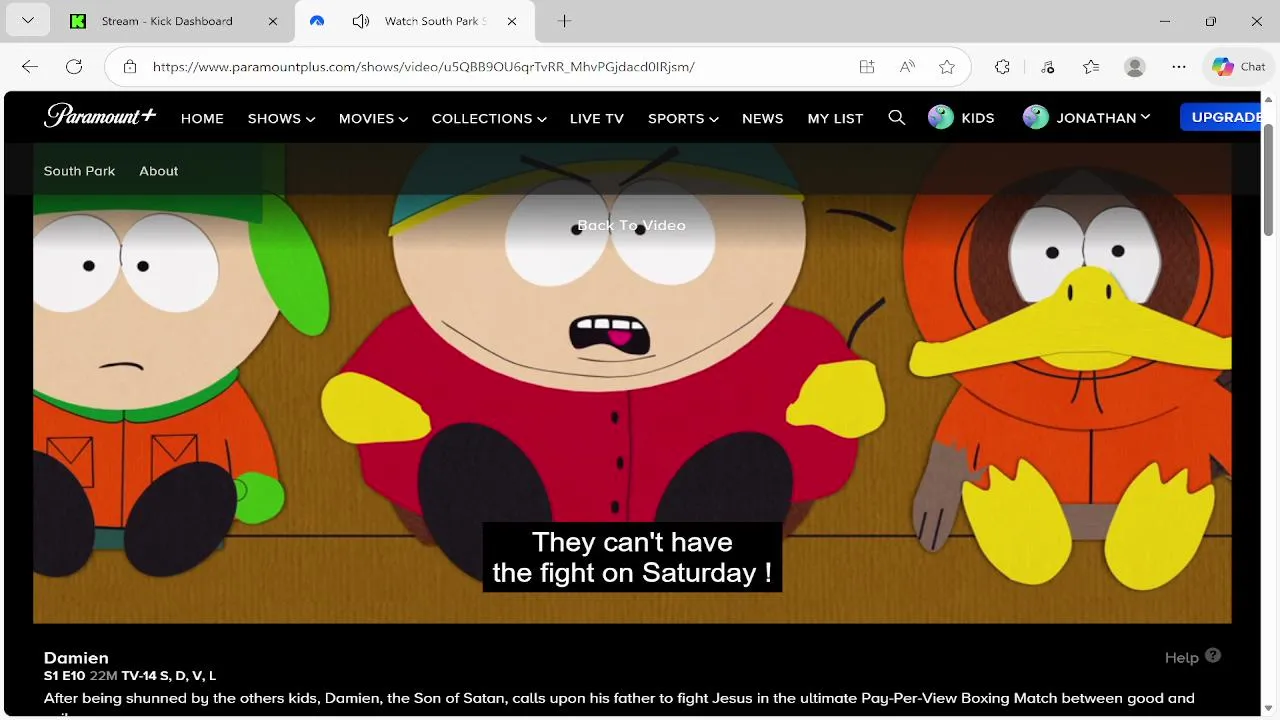Go back to previous page
The image size is (1280, 720).
[x=30, y=67]
